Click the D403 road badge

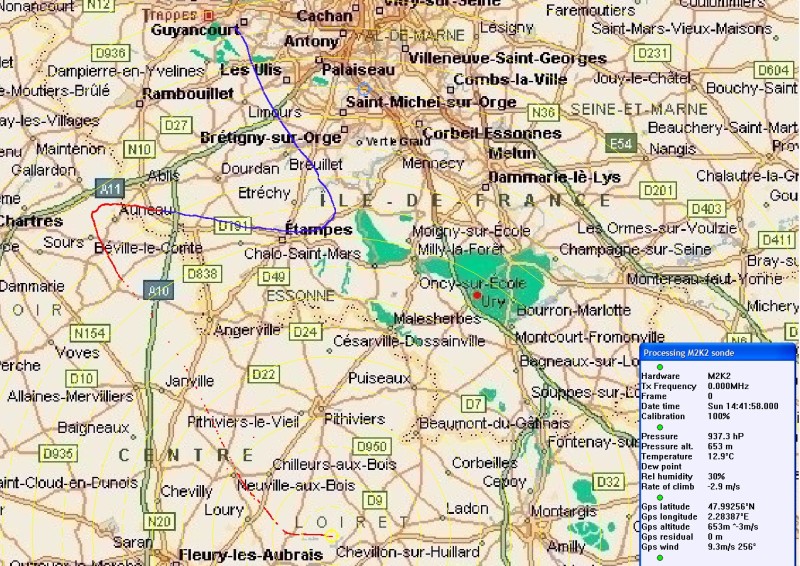707,209
